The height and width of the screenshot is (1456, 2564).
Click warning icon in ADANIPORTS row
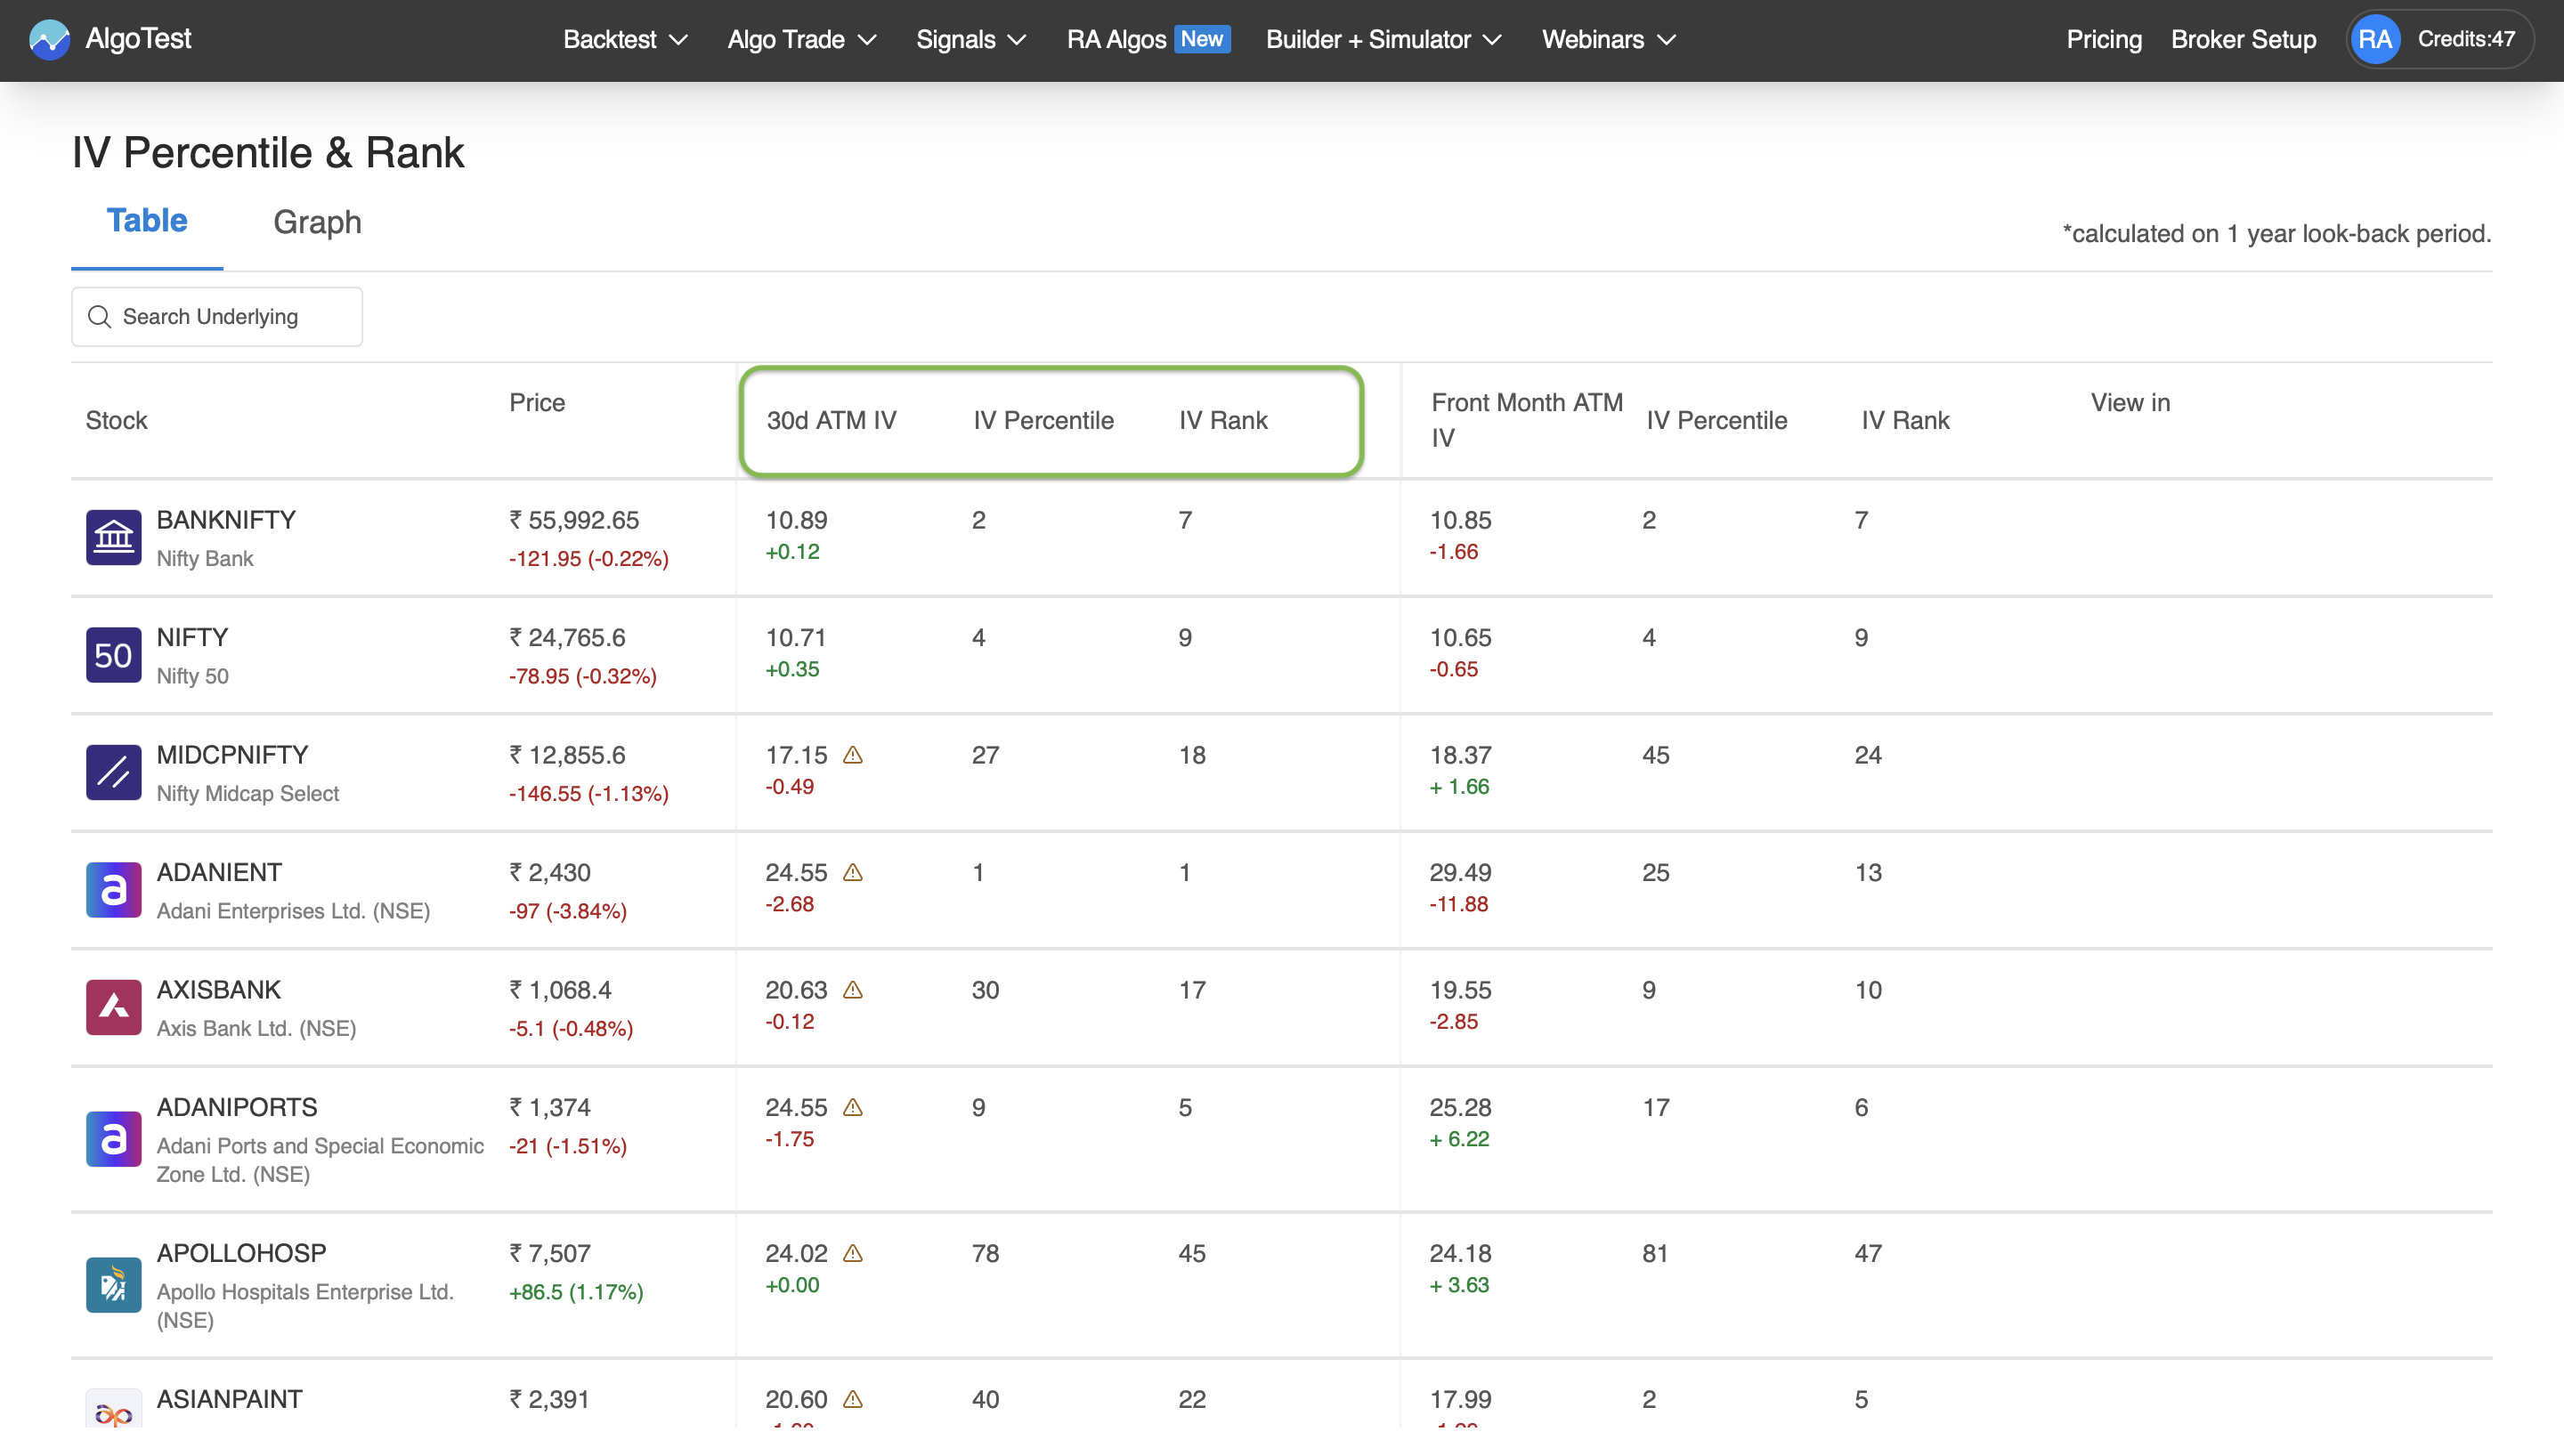pyautogui.click(x=853, y=1107)
